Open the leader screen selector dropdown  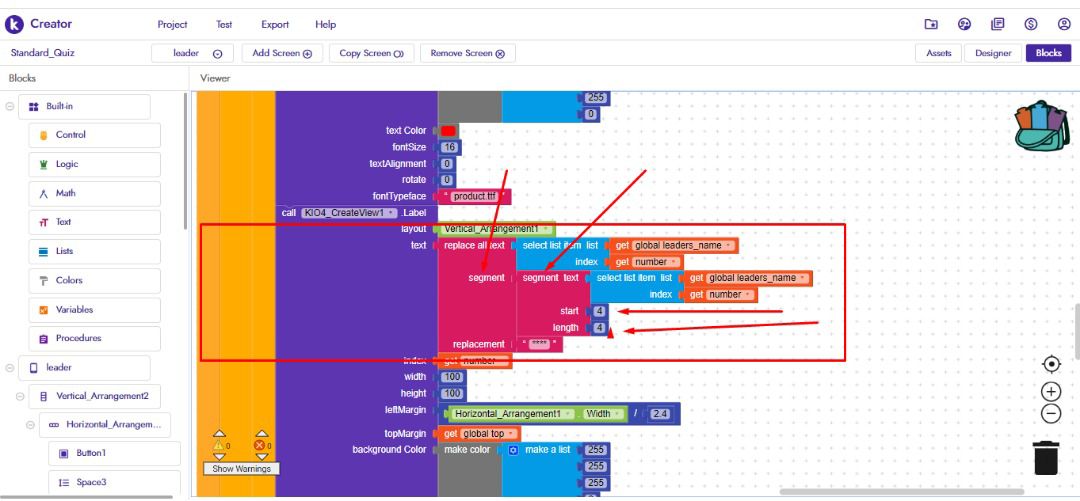point(192,53)
